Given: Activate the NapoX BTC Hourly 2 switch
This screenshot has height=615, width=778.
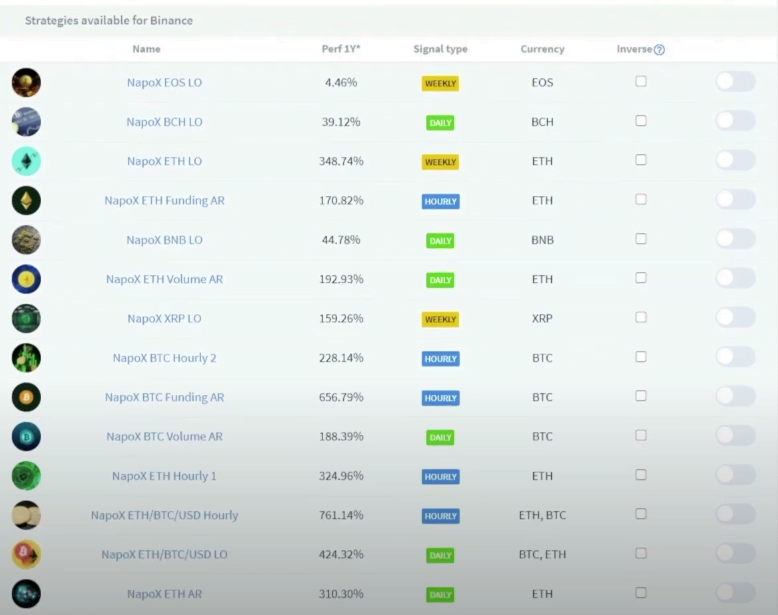Looking at the screenshot, I should coord(735,357).
